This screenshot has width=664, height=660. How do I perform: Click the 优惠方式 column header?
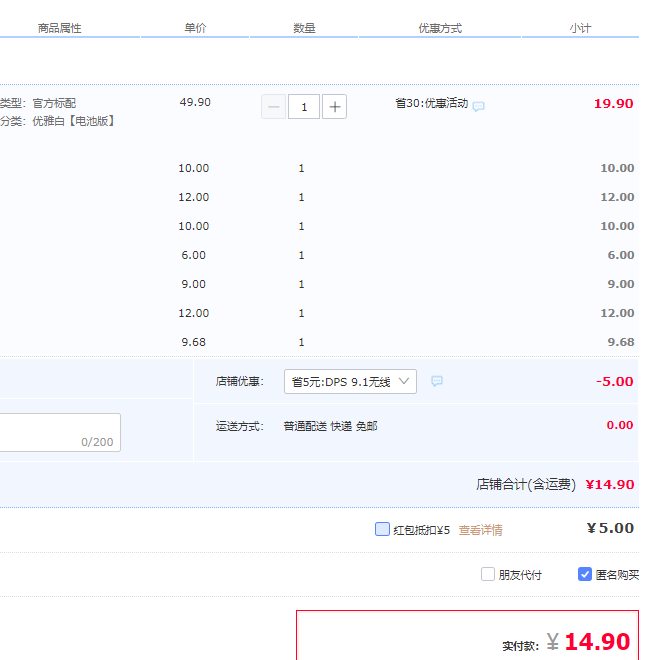click(440, 28)
